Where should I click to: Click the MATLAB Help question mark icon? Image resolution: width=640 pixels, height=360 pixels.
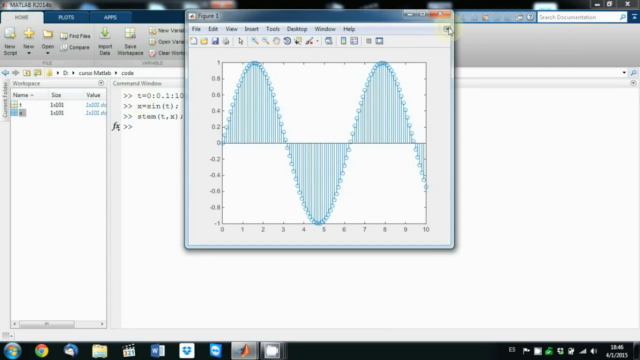pyautogui.click(x=530, y=17)
